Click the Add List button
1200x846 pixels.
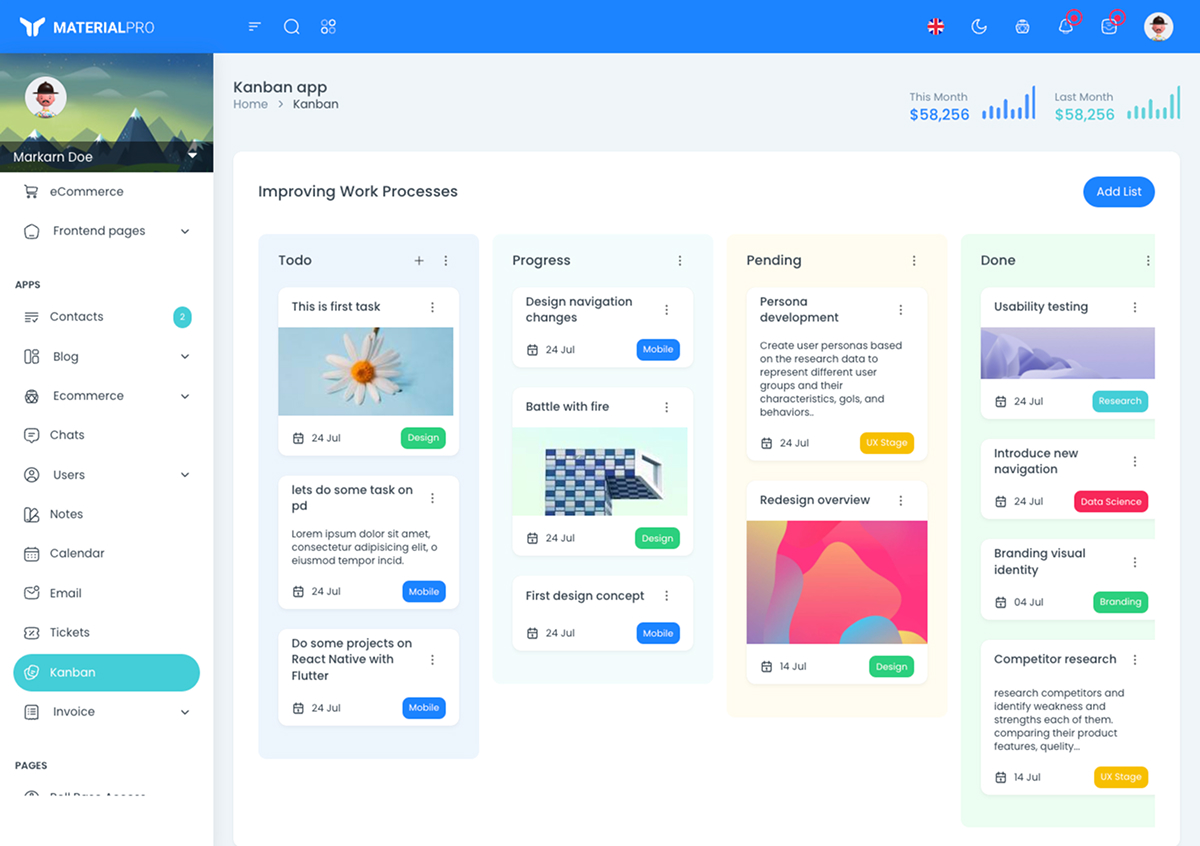pyautogui.click(x=1118, y=191)
